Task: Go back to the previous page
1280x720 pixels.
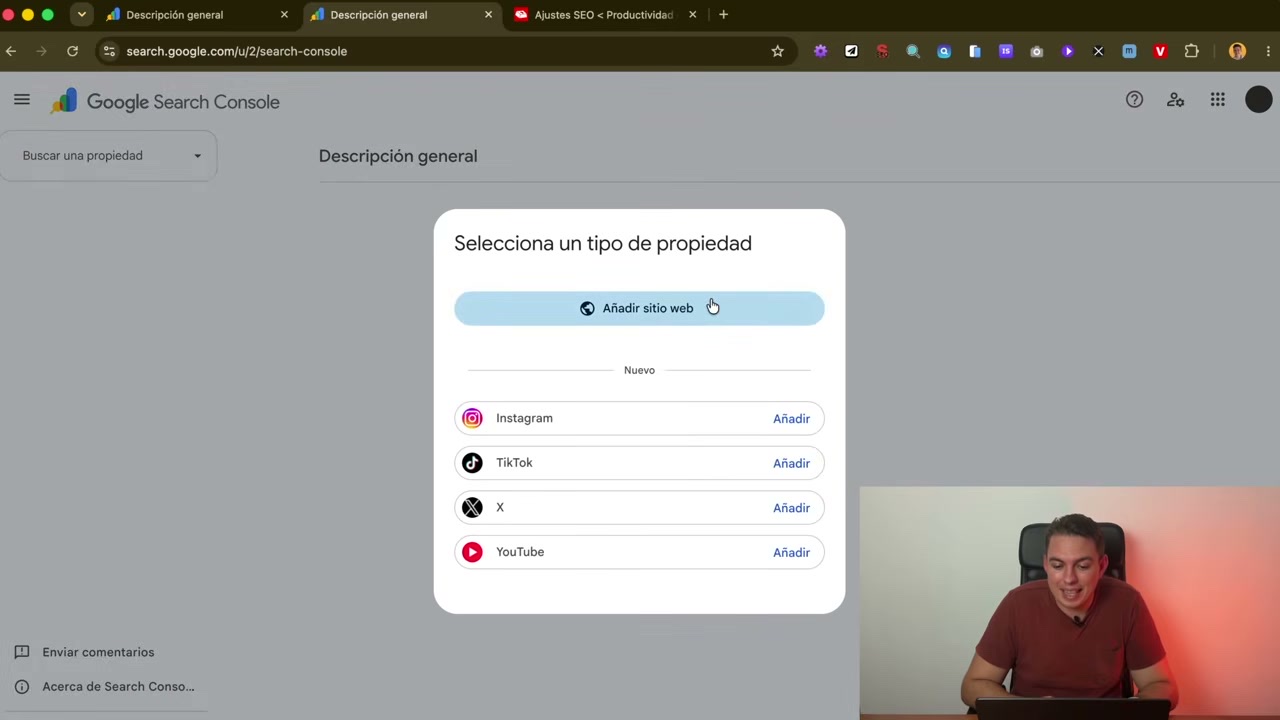Action: 11,51
